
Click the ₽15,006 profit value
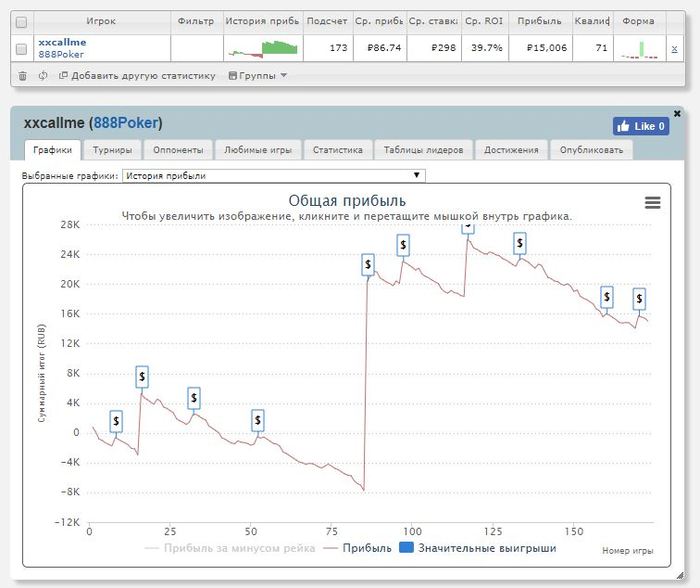point(547,48)
